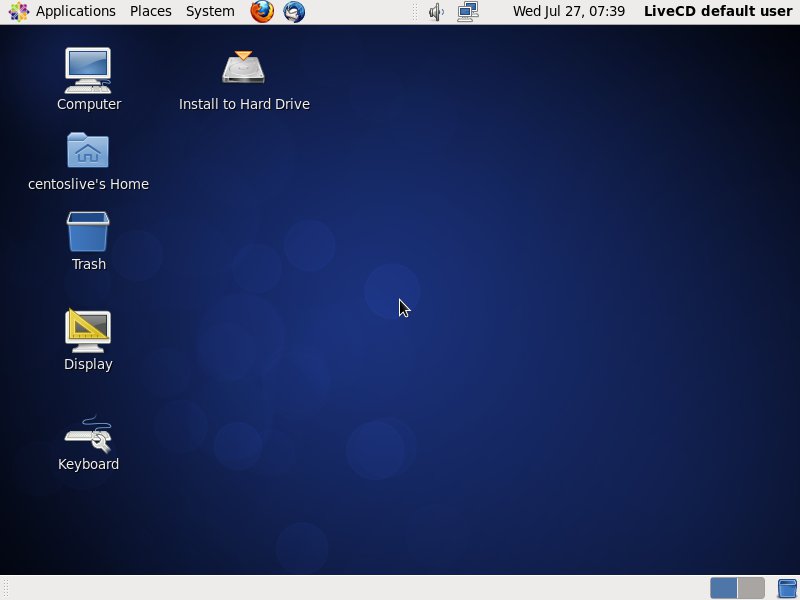This screenshot has height=600, width=800.
Task: Click the volume speaker icon
Action: coord(436,12)
